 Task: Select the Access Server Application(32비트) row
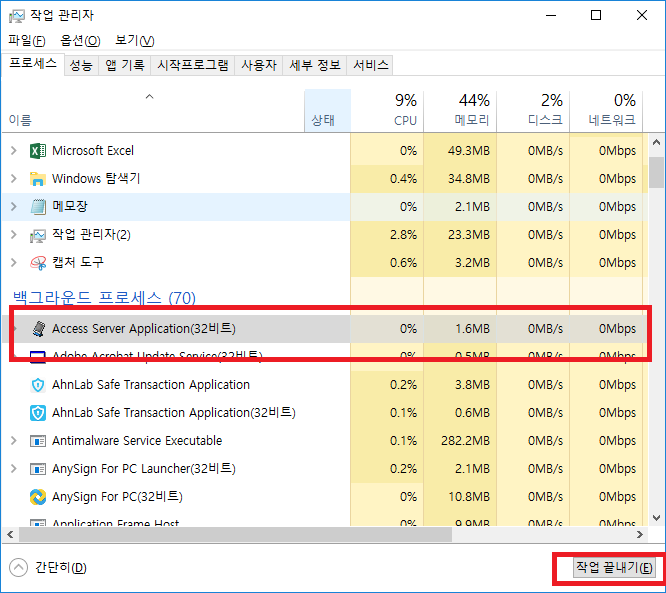pos(325,329)
